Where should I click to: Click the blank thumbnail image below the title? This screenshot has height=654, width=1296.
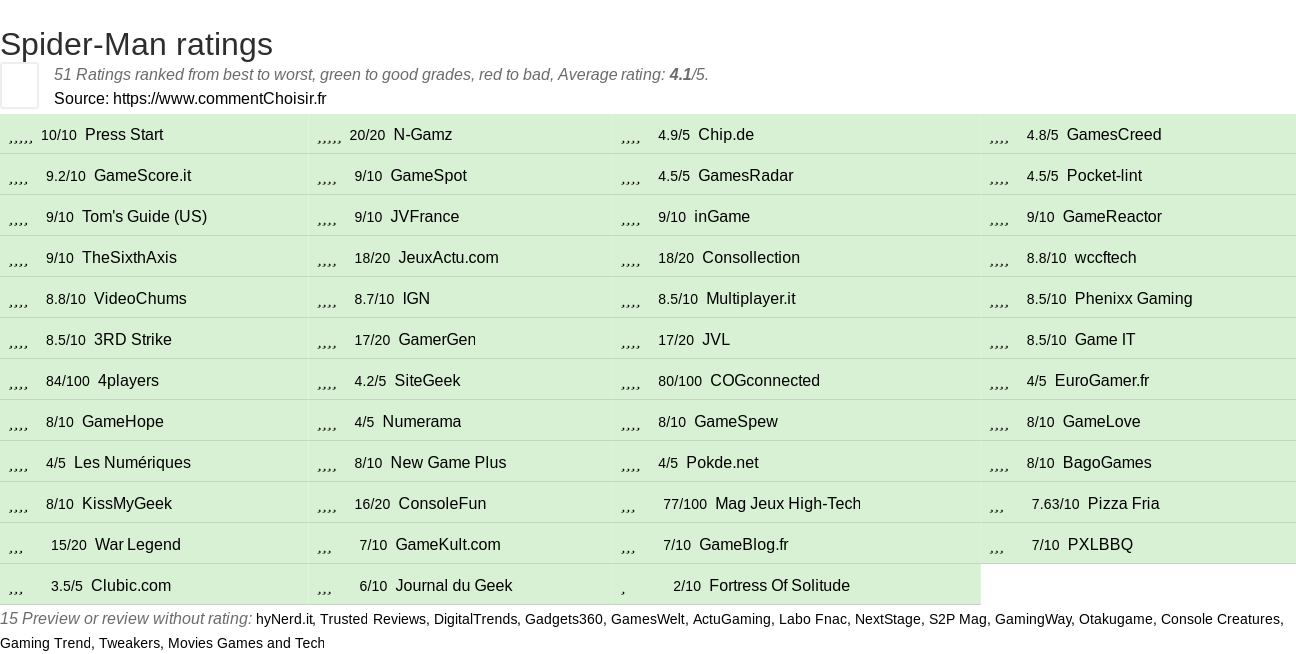19,85
